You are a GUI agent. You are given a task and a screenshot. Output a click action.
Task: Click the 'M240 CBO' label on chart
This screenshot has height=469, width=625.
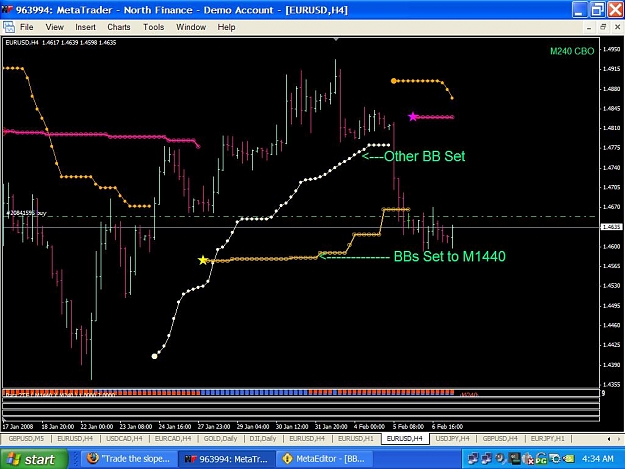572,51
